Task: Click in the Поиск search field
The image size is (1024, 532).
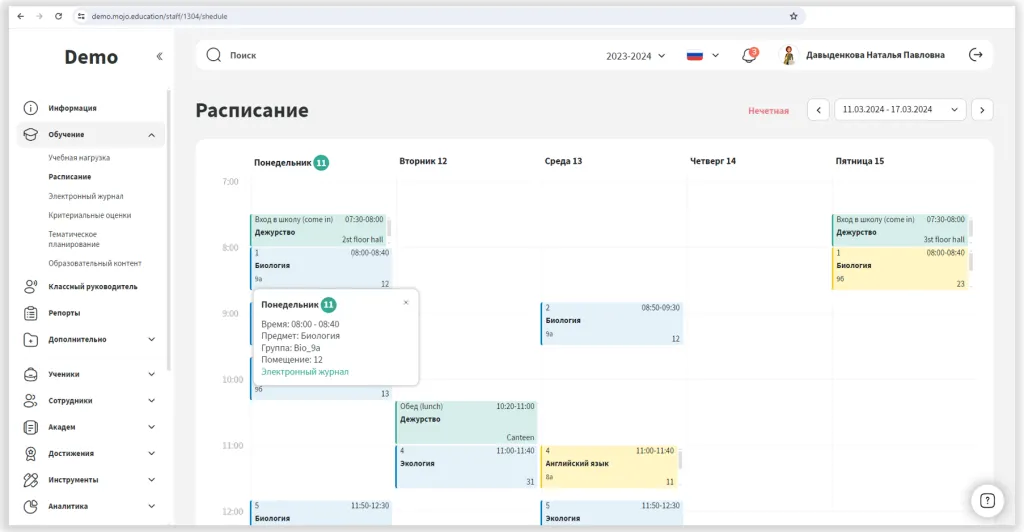Action: [x=400, y=56]
